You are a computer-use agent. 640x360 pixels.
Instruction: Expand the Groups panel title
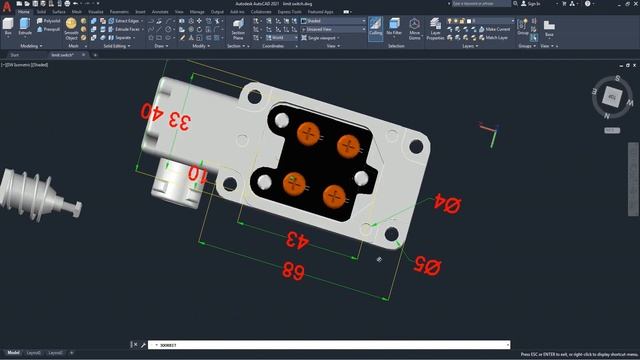tap(527, 46)
